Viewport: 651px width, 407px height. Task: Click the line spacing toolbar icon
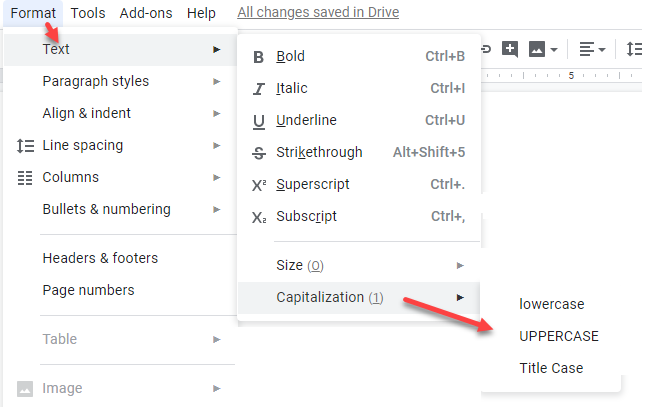(634, 48)
